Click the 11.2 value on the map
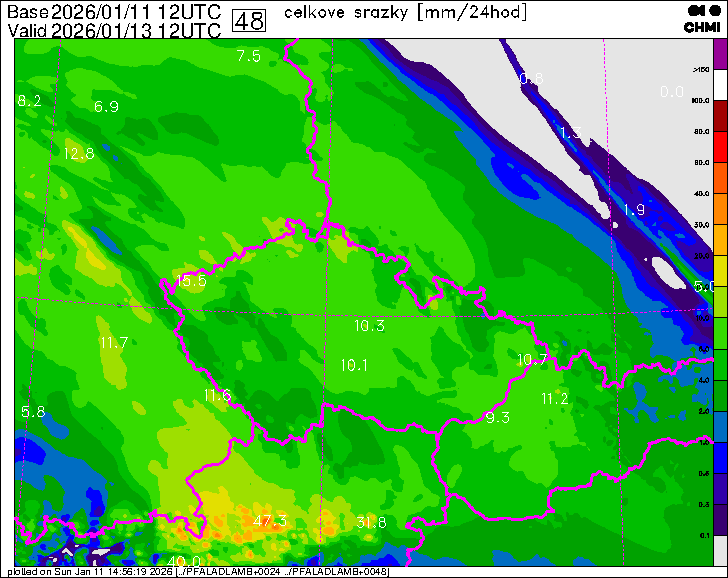 (x=554, y=398)
